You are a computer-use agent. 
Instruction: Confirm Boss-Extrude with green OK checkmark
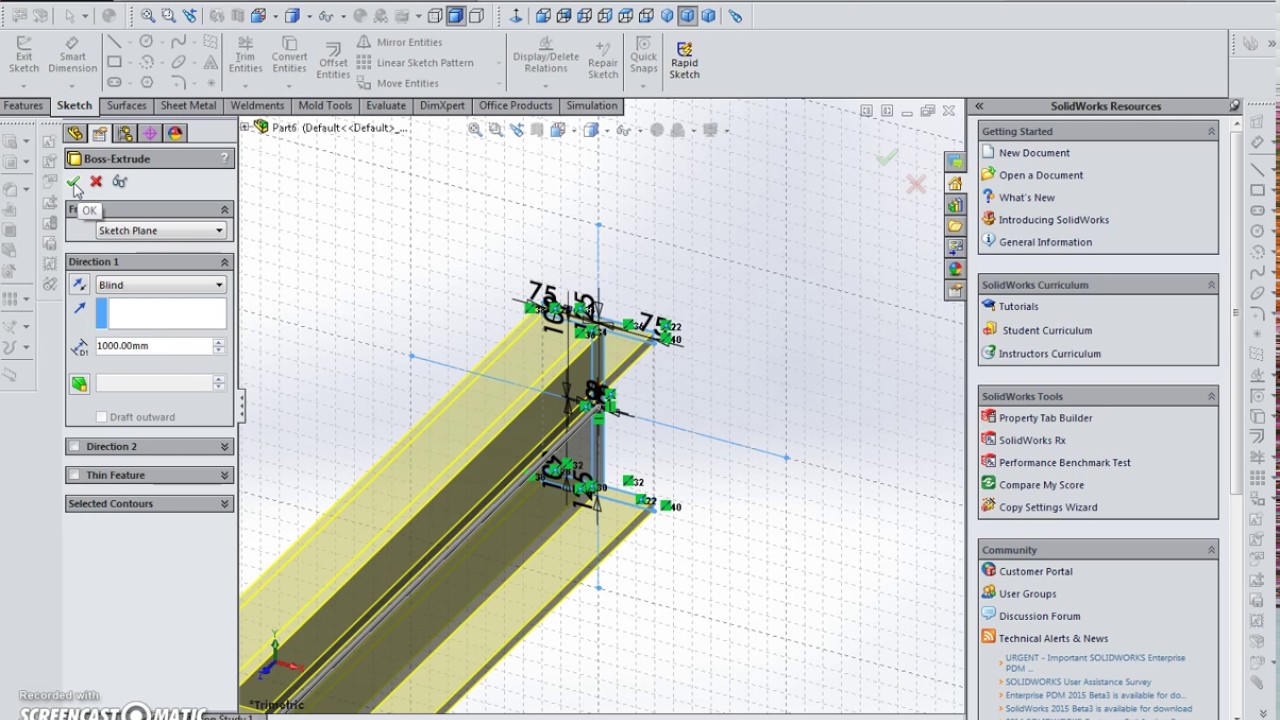click(x=74, y=182)
